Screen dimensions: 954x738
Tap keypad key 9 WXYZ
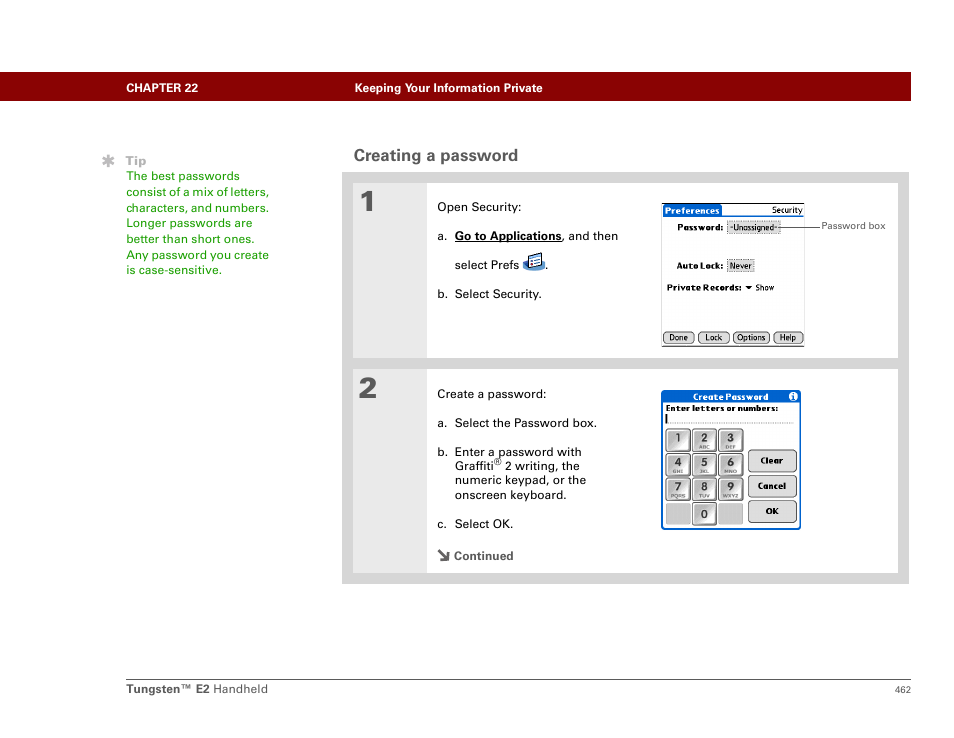730,489
